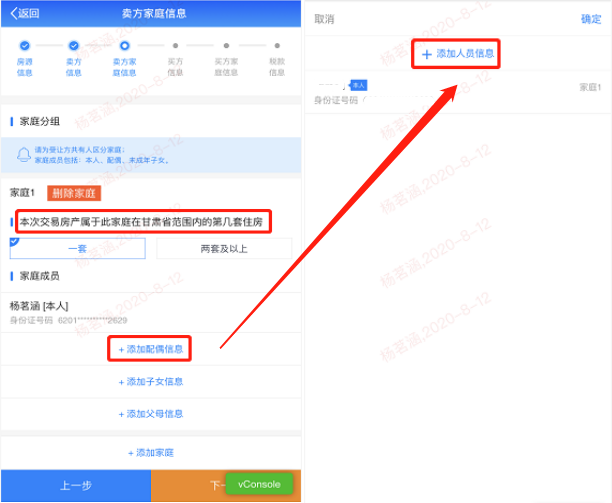
Task: Click the 本人 tag badge
Action: click(358, 85)
